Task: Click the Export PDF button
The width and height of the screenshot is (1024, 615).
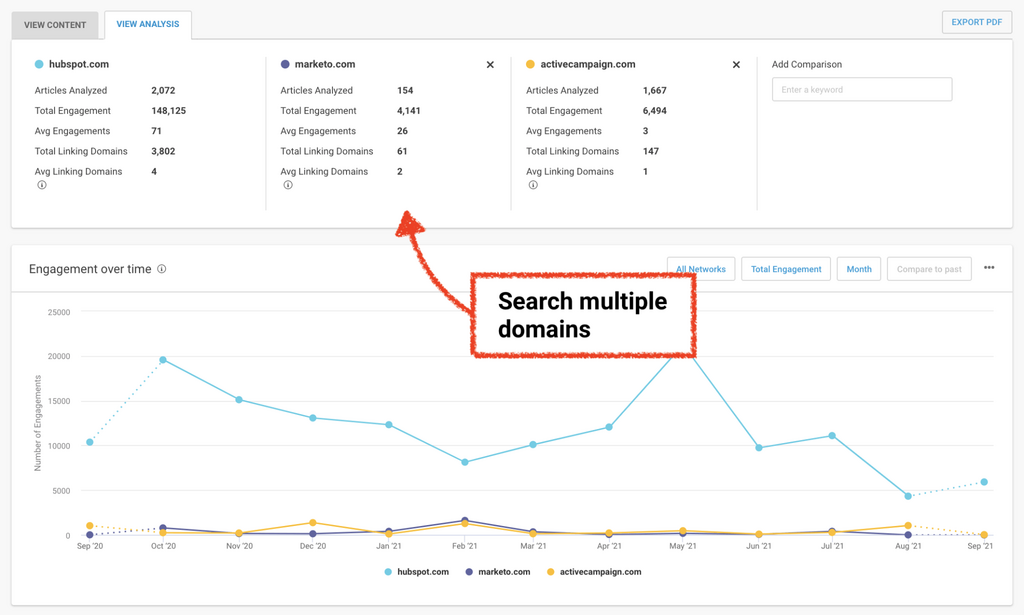Action: coord(976,22)
